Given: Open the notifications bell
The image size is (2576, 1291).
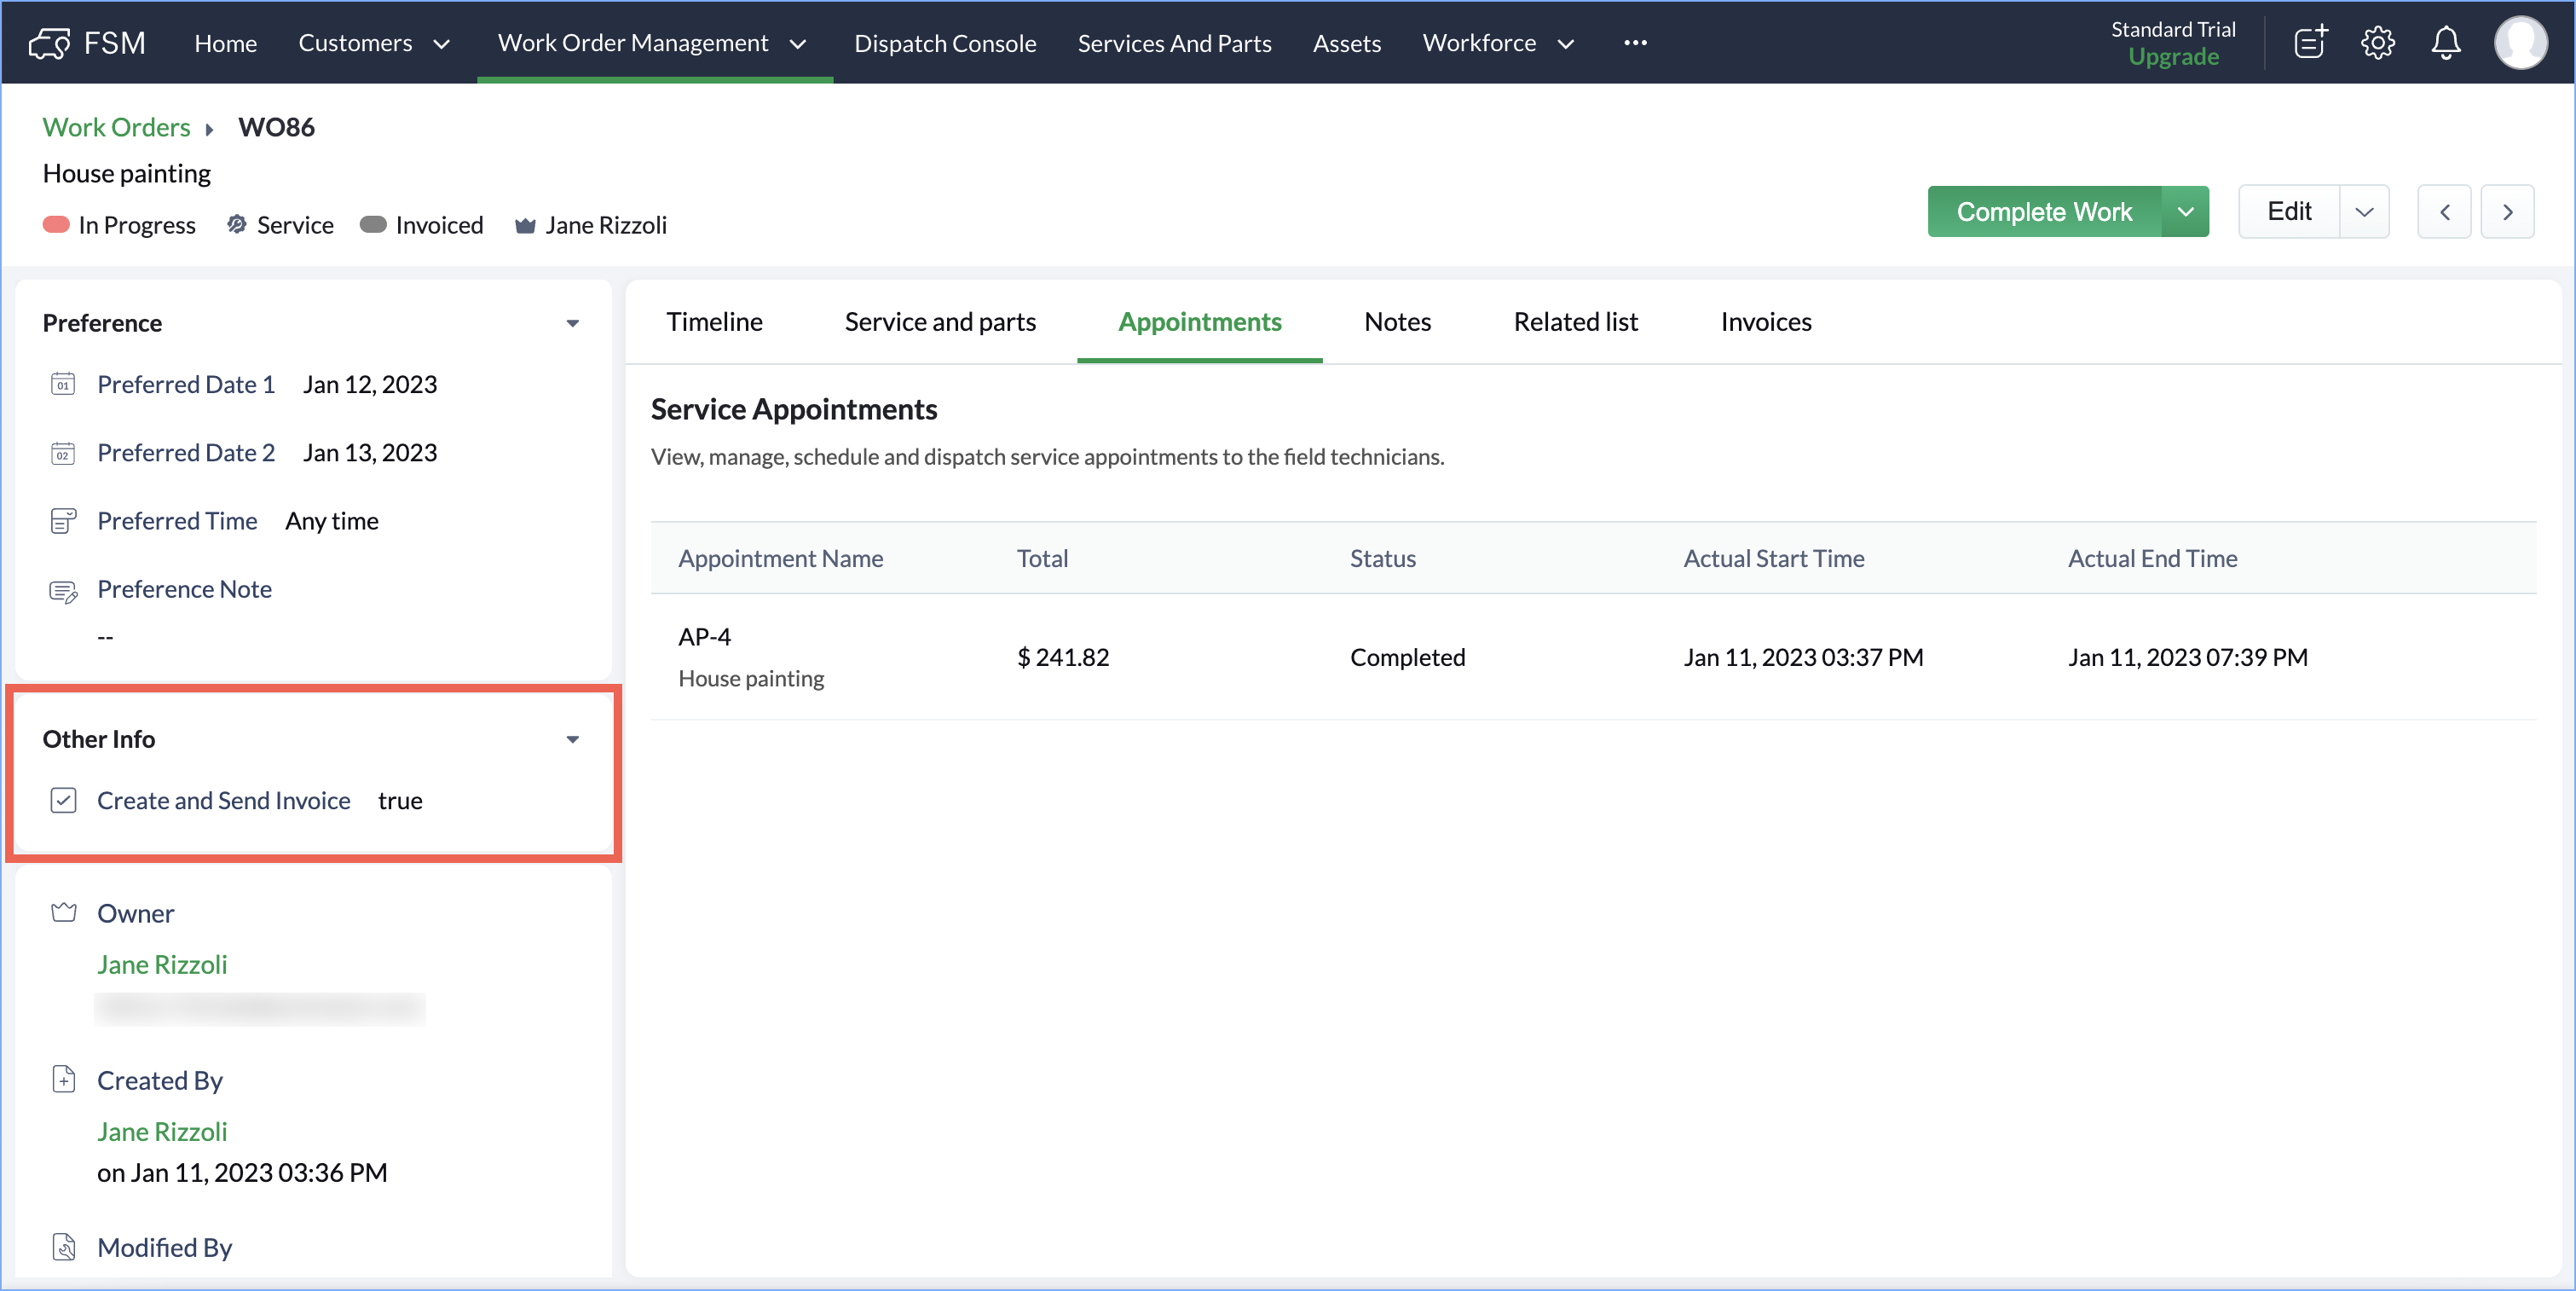Looking at the screenshot, I should pyautogui.click(x=2446, y=43).
